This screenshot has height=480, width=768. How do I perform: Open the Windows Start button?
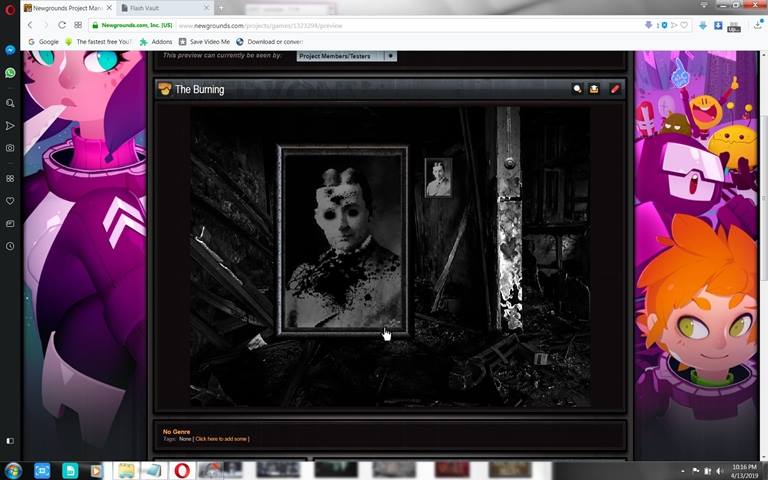13,471
